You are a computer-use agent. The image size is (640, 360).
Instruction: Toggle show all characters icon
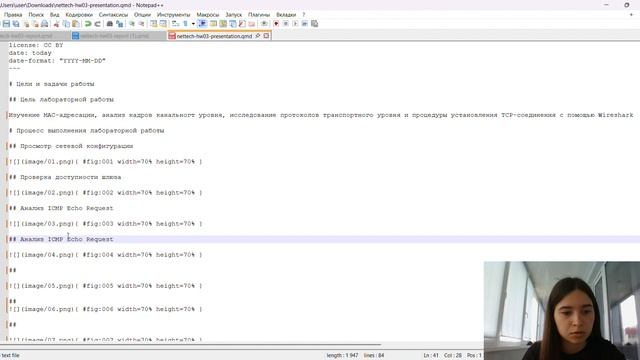[185, 24]
